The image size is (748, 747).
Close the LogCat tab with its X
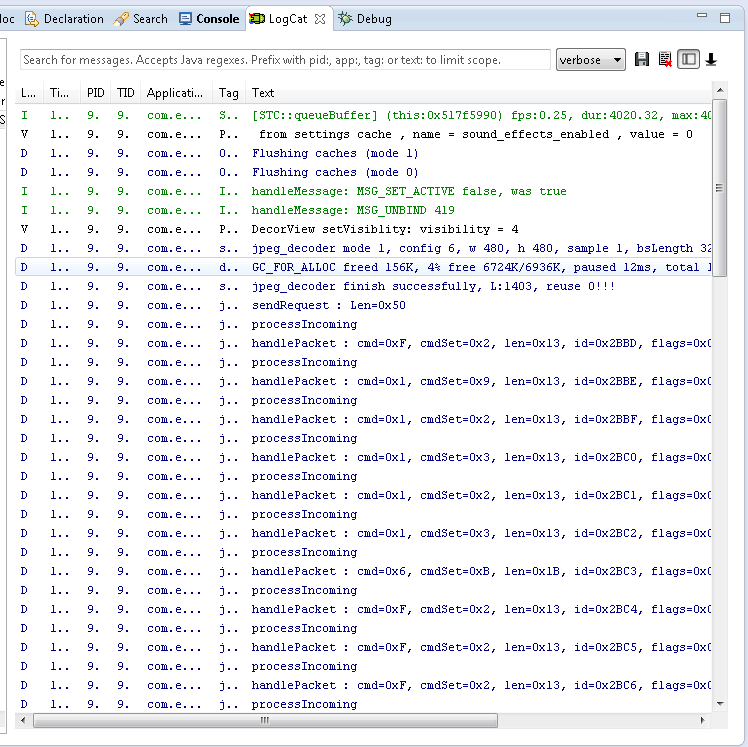tap(320, 19)
